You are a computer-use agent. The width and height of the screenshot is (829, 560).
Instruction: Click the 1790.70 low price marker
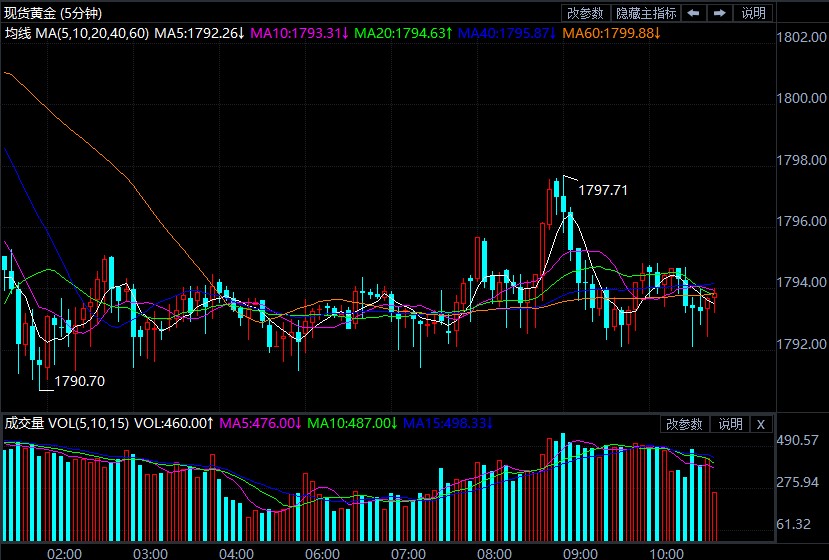(x=79, y=381)
